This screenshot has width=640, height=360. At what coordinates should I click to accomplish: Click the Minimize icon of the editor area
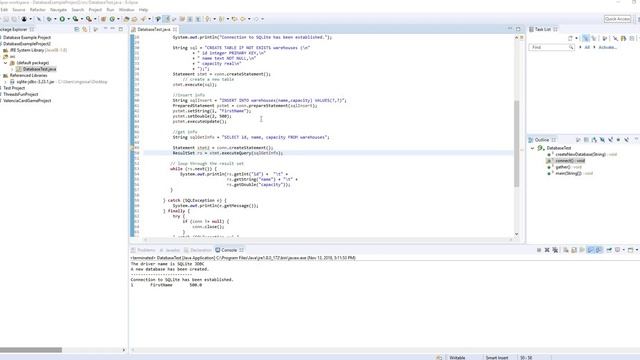(510, 29)
